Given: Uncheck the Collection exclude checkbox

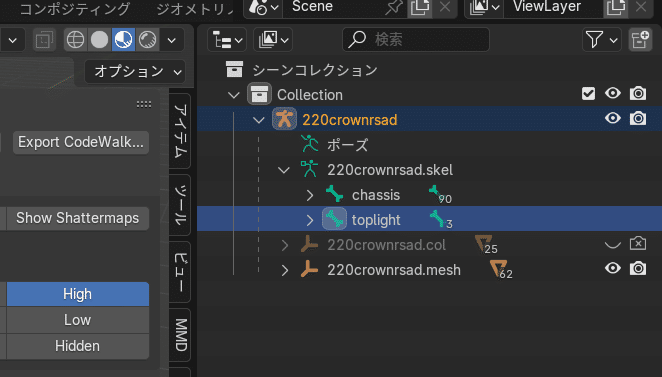Looking at the screenshot, I should pos(588,93).
